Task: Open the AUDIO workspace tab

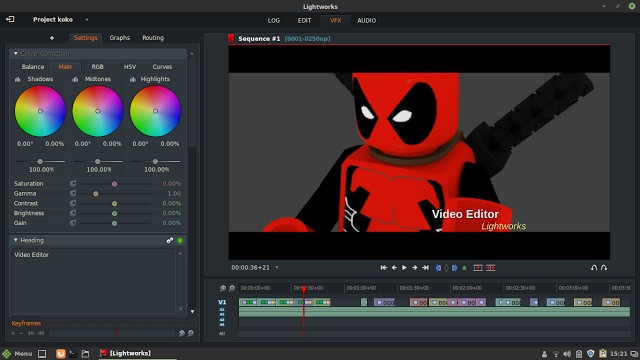Action: coord(367,20)
